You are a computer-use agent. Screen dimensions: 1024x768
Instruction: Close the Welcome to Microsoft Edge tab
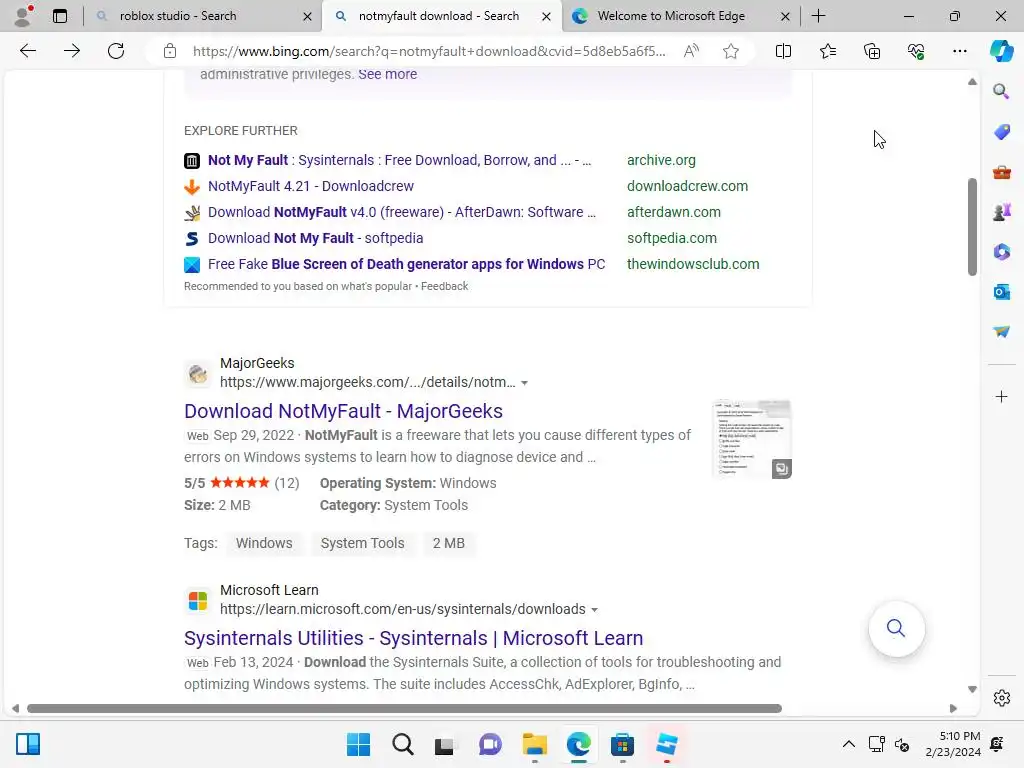pyautogui.click(x=786, y=16)
